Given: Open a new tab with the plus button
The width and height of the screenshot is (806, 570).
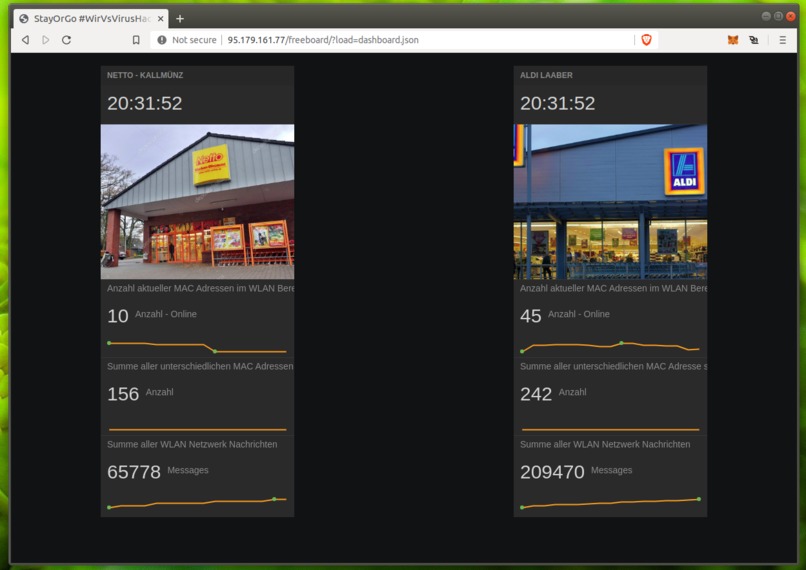Looking at the screenshot, I should (180, 19).
